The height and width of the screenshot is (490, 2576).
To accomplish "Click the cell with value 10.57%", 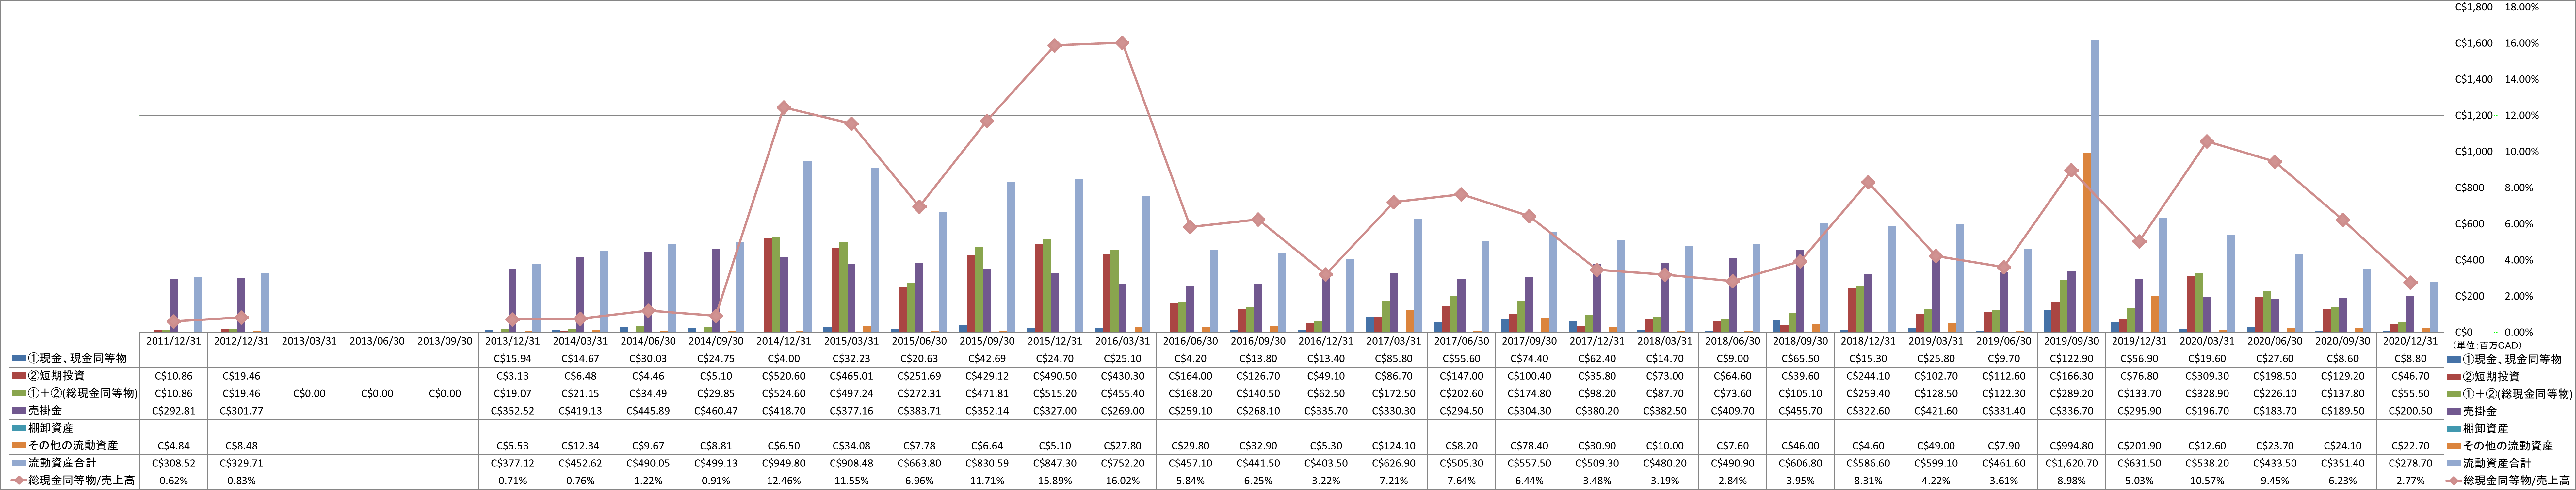I will point(2207,481).
